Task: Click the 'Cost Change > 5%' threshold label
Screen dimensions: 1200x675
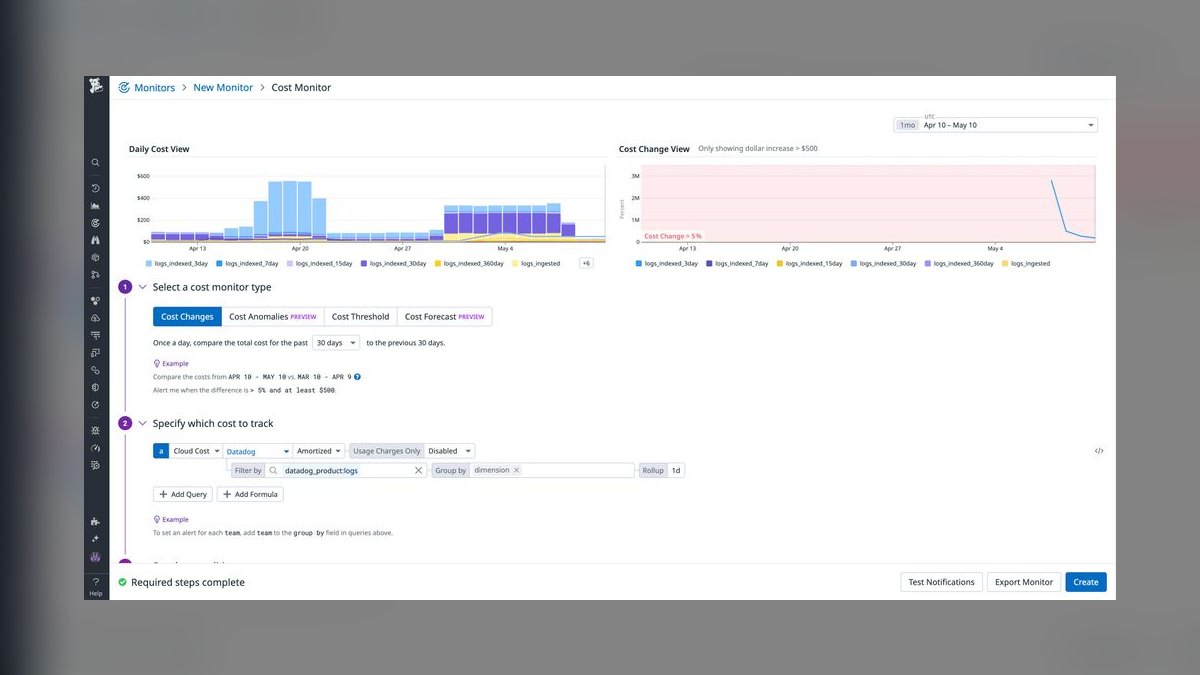Action: [672, 236]
